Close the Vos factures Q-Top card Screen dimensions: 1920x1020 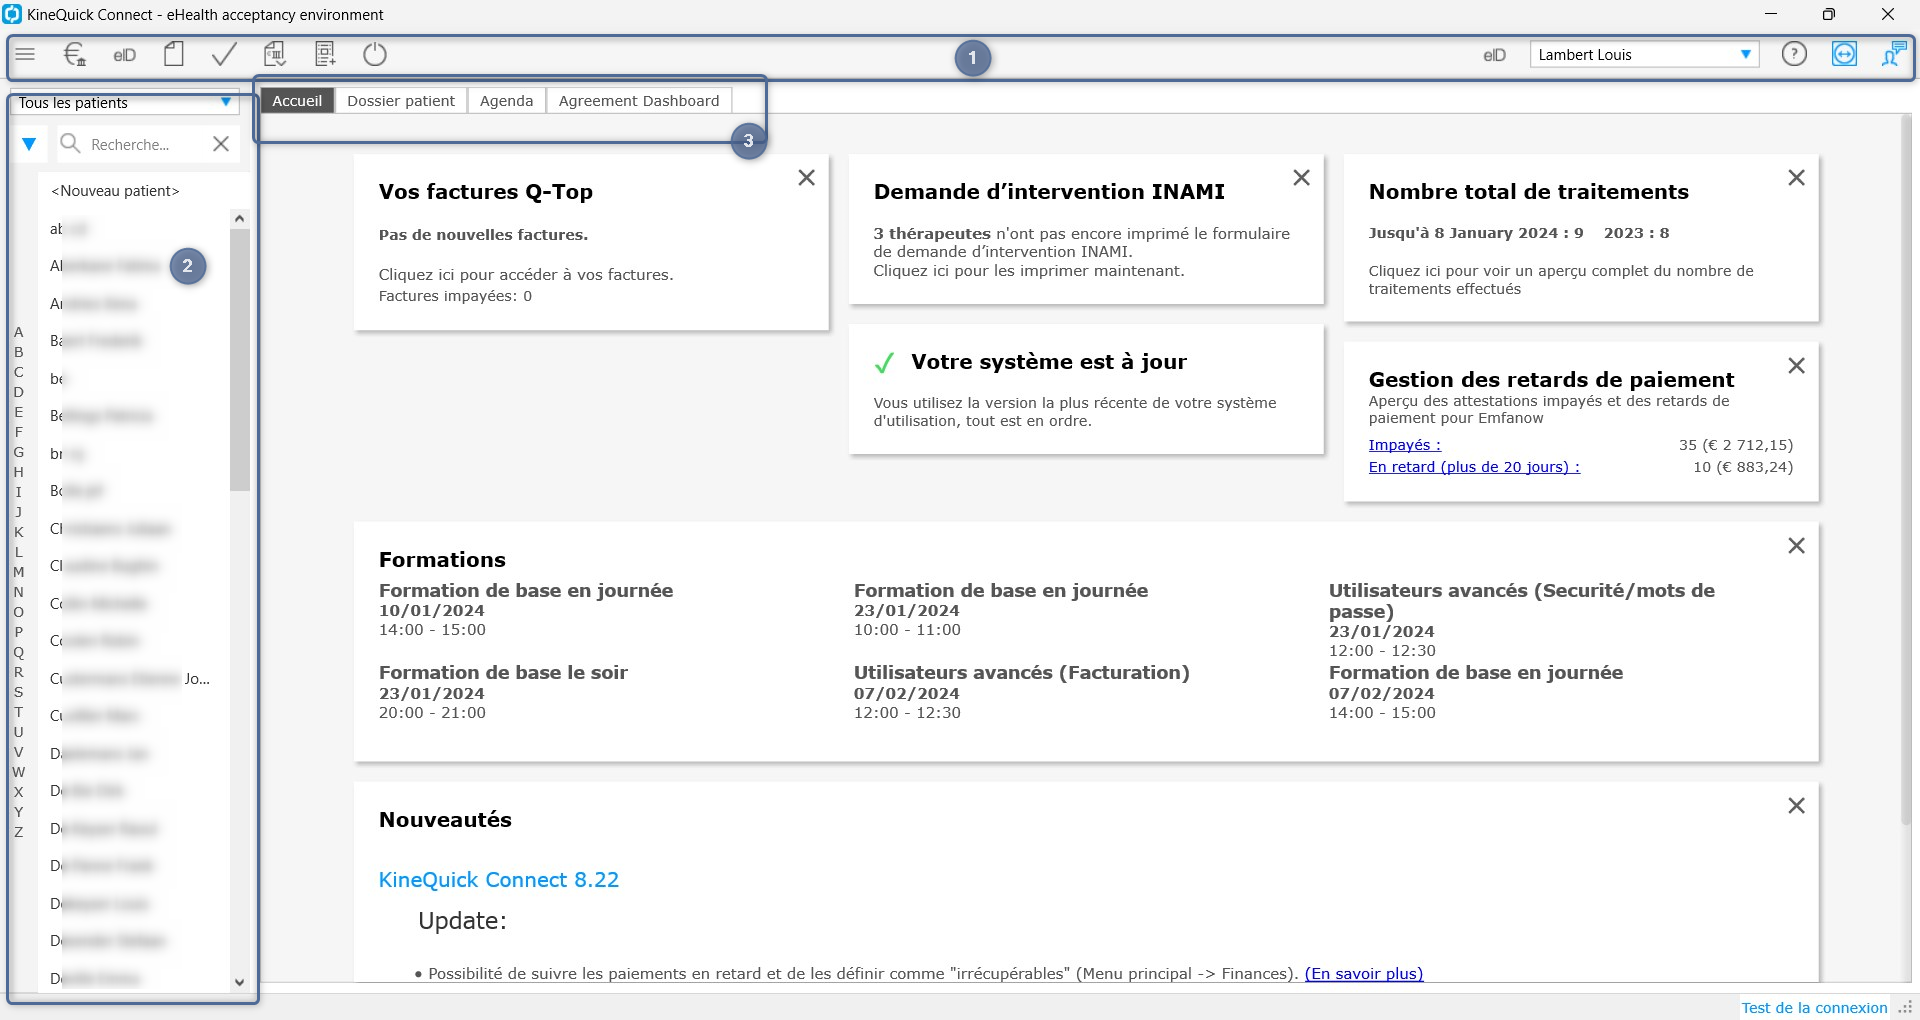(806, 177)
